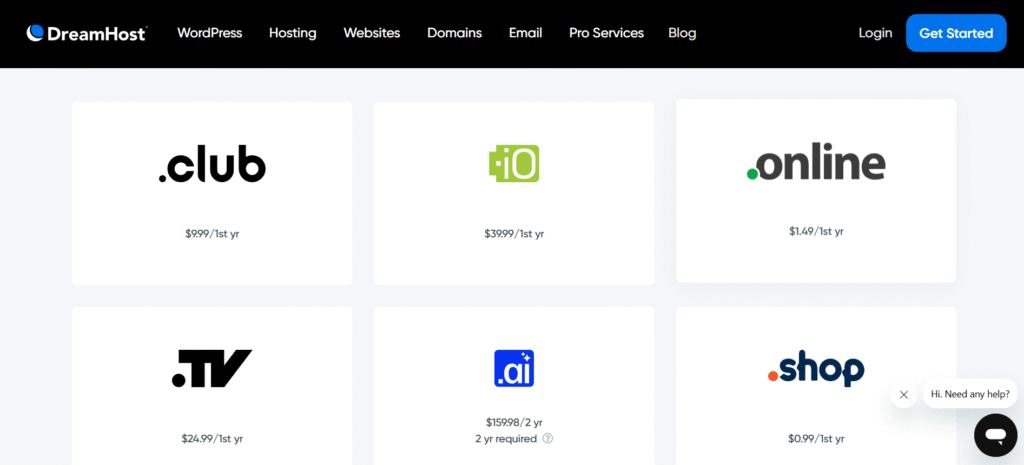Image resolution: width=1024 pixels, height=465 pixels.
Task: Click the DreamHost logo
Action: [x=87, y=33]
